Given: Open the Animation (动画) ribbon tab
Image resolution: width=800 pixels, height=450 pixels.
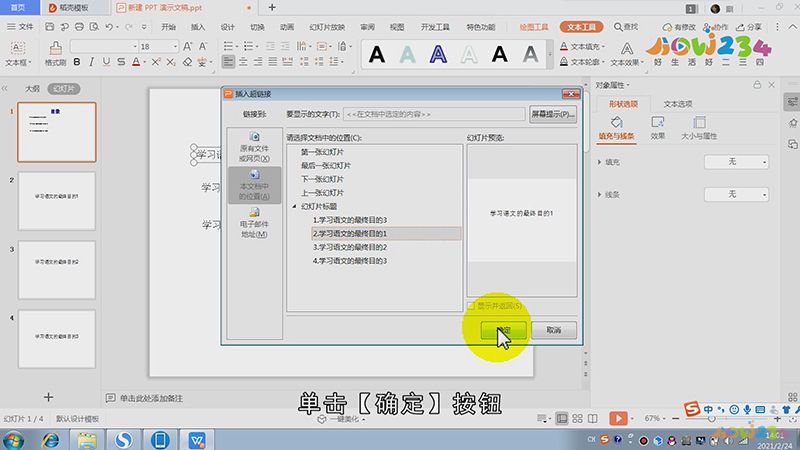Looking at the screenshot, I should (287, 27).
